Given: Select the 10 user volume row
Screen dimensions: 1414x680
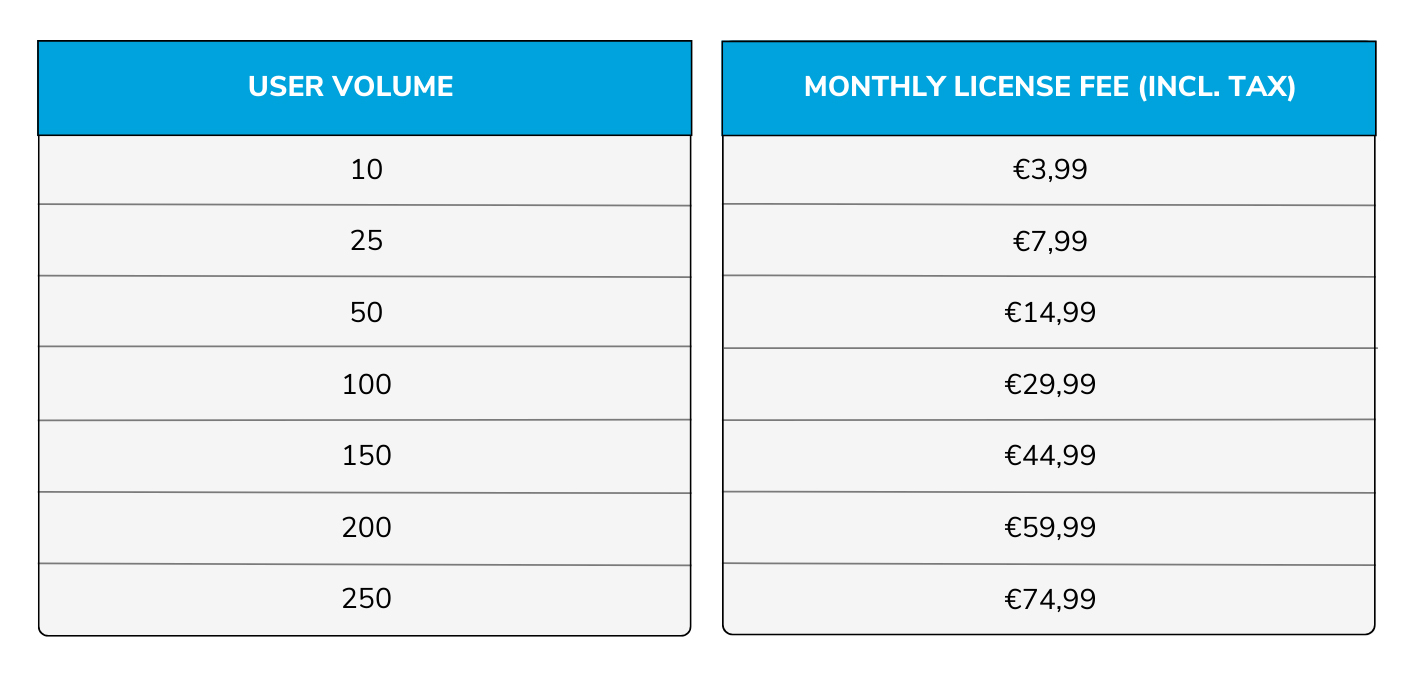Looking at the screenshot, I should pyautogui.click(x=365, y=170).
